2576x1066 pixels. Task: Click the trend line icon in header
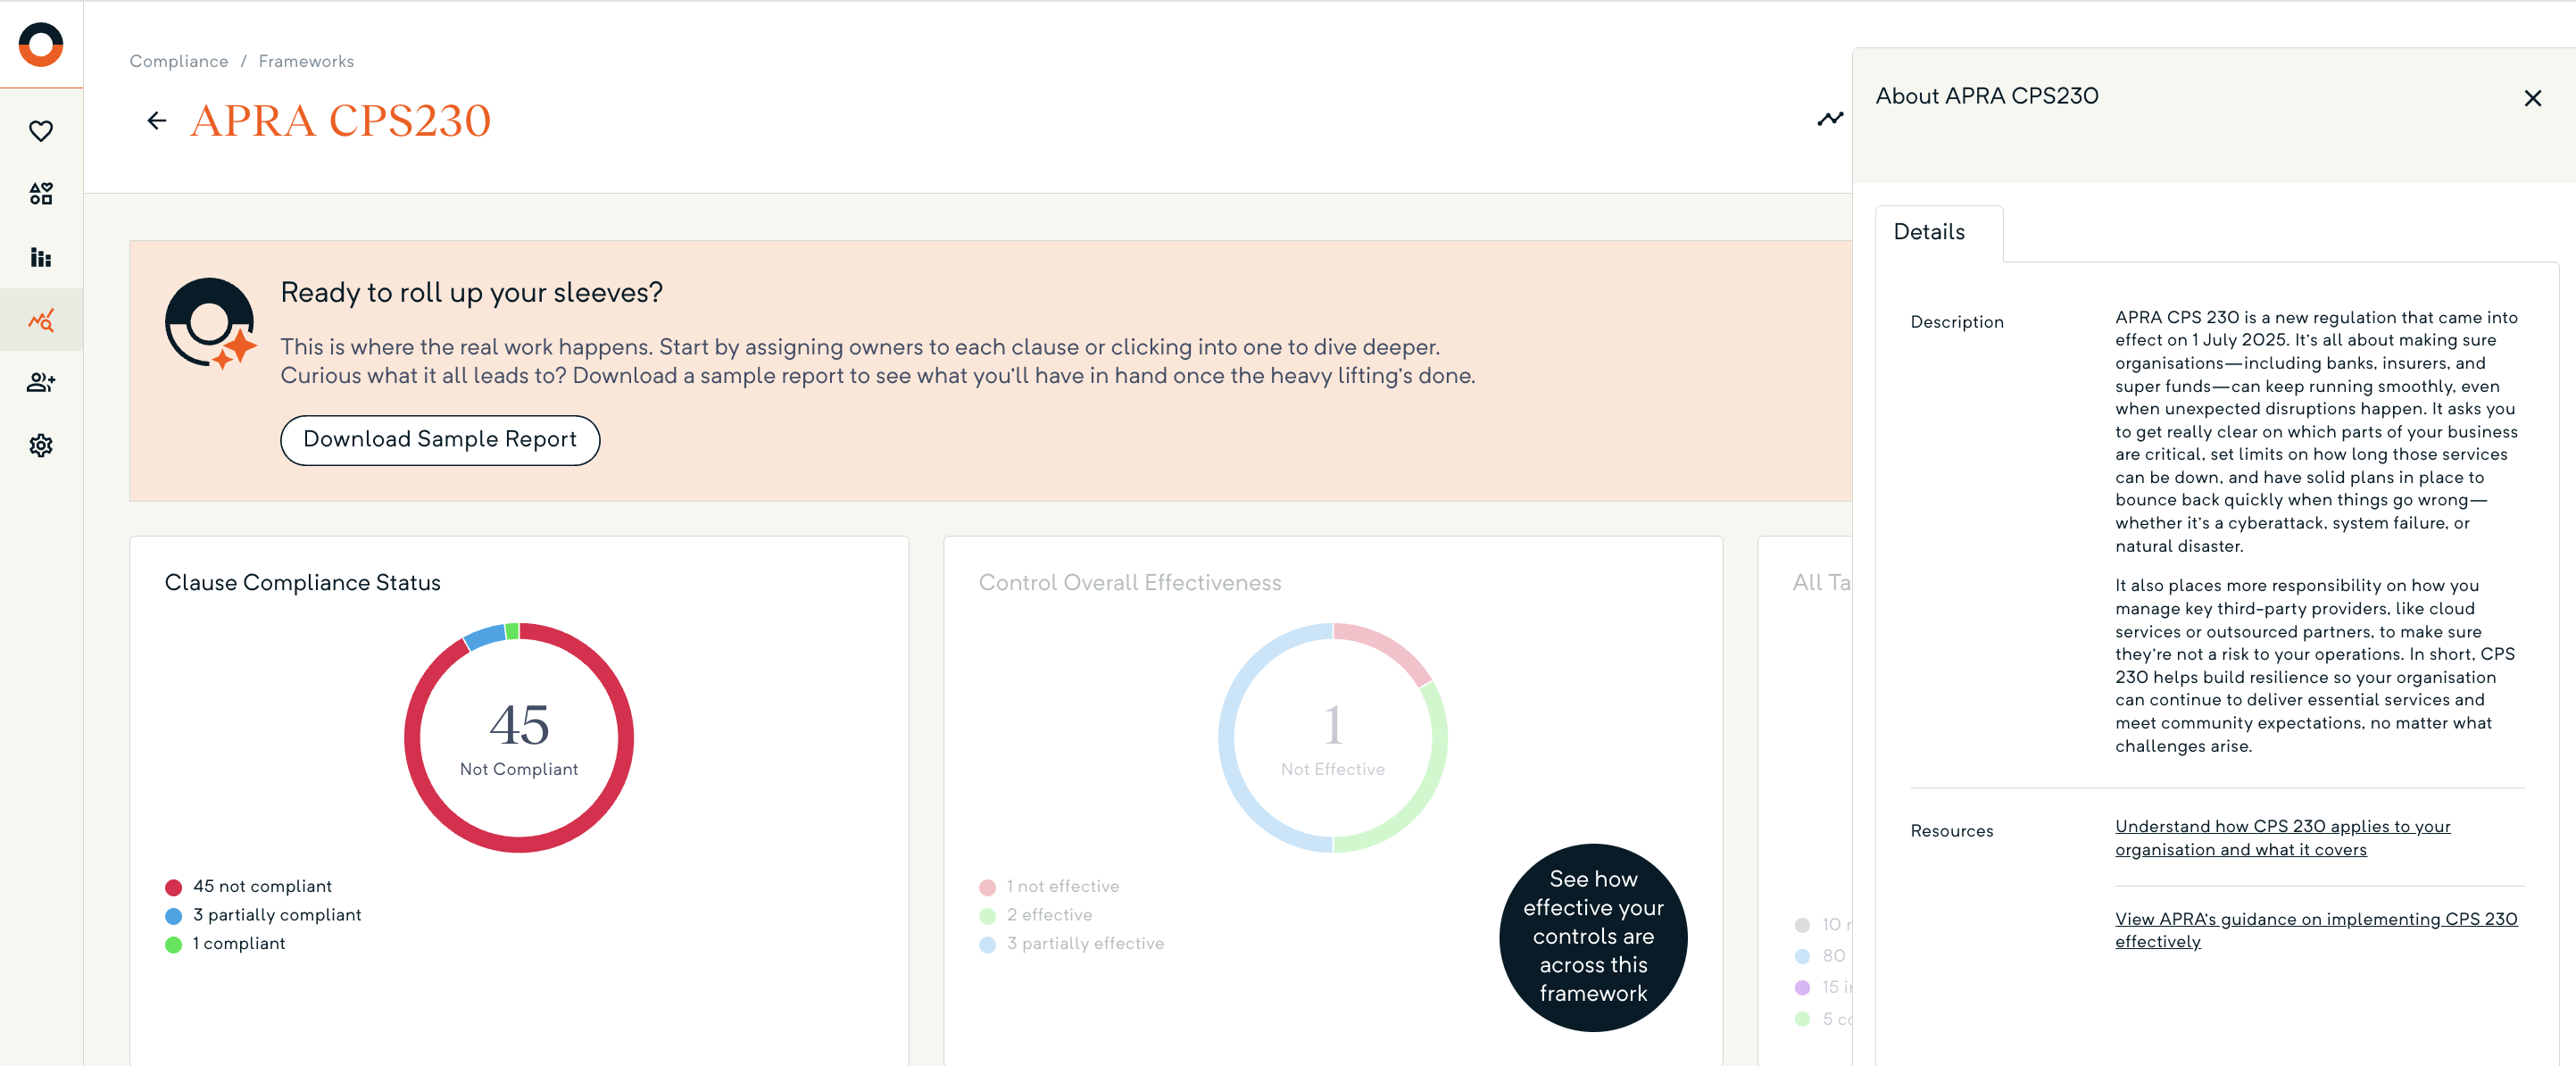1829,119
